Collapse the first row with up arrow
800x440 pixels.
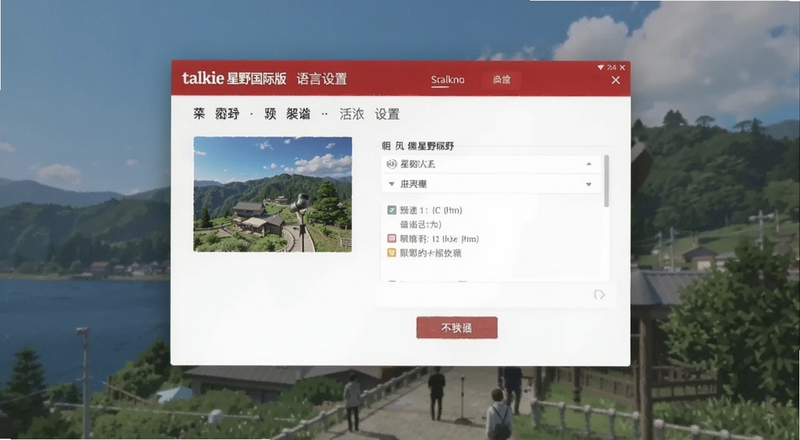(x=589, y=164)
